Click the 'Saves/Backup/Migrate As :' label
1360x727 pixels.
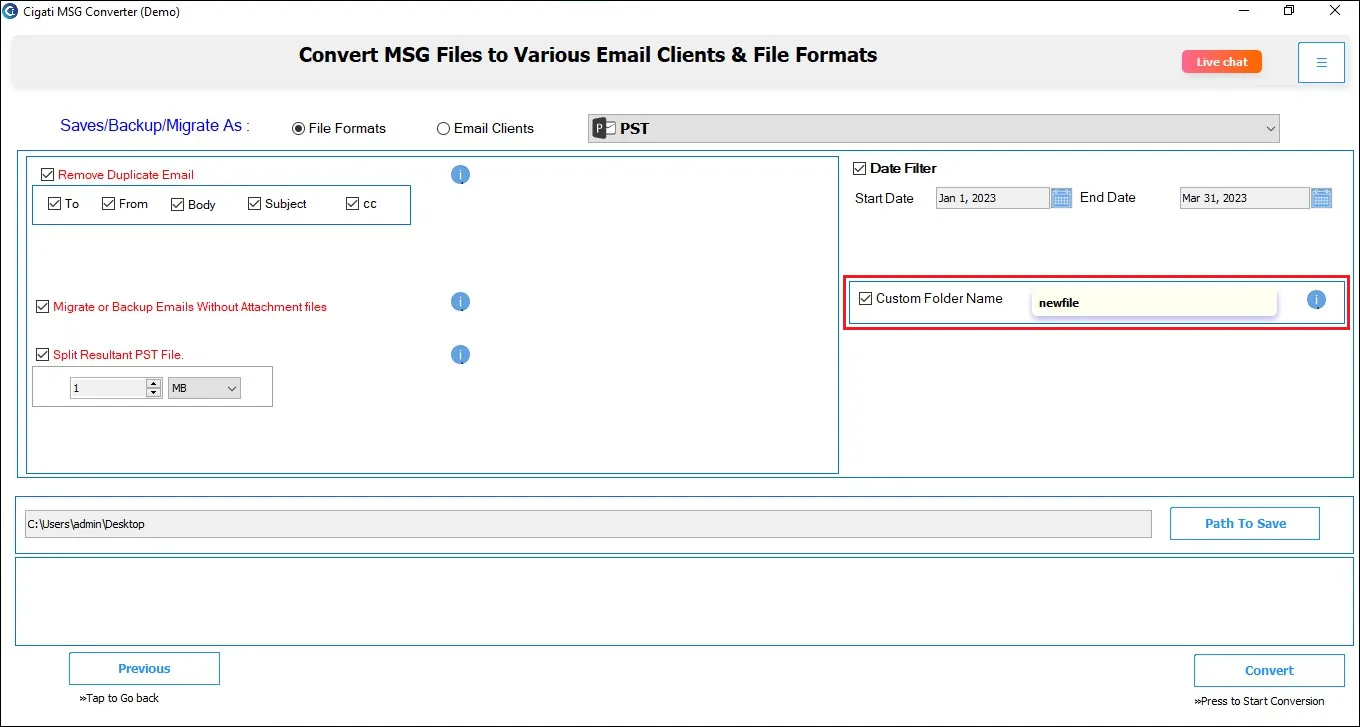point(155,126)
